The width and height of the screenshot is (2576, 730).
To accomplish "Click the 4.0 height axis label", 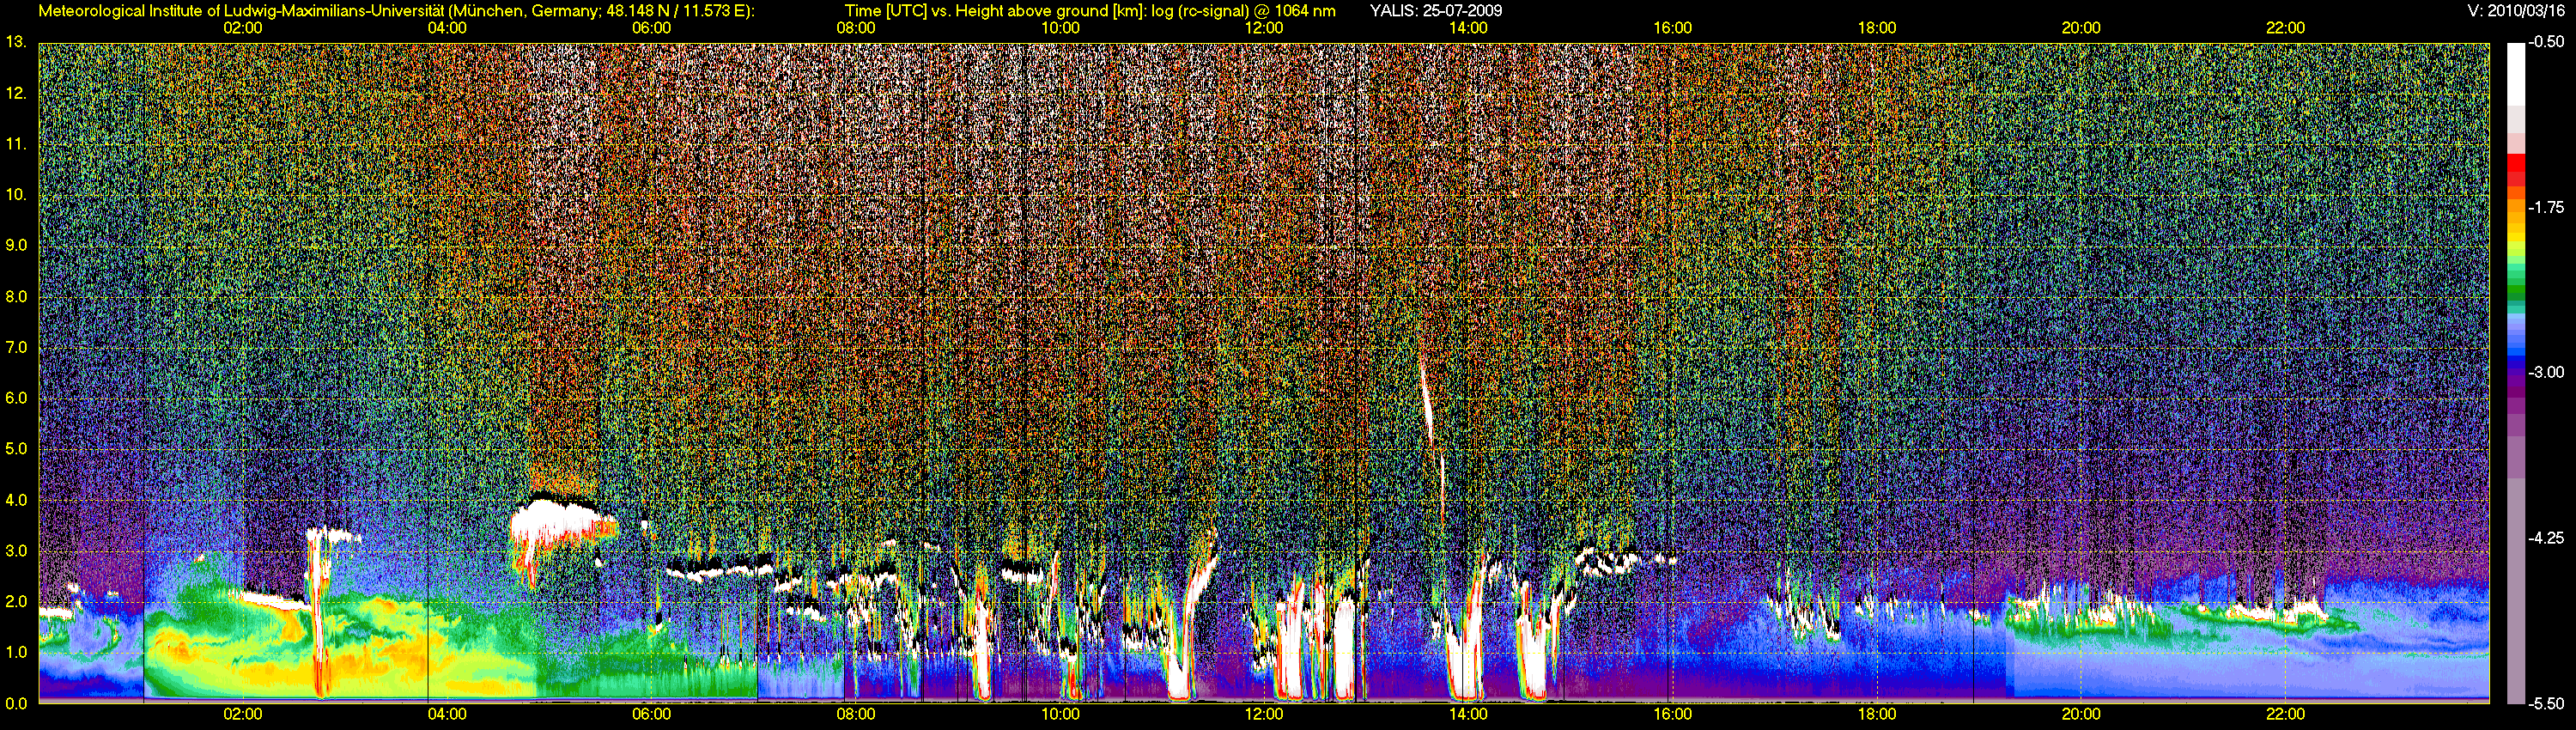I will pyautogui.click(x=16, y=500).
